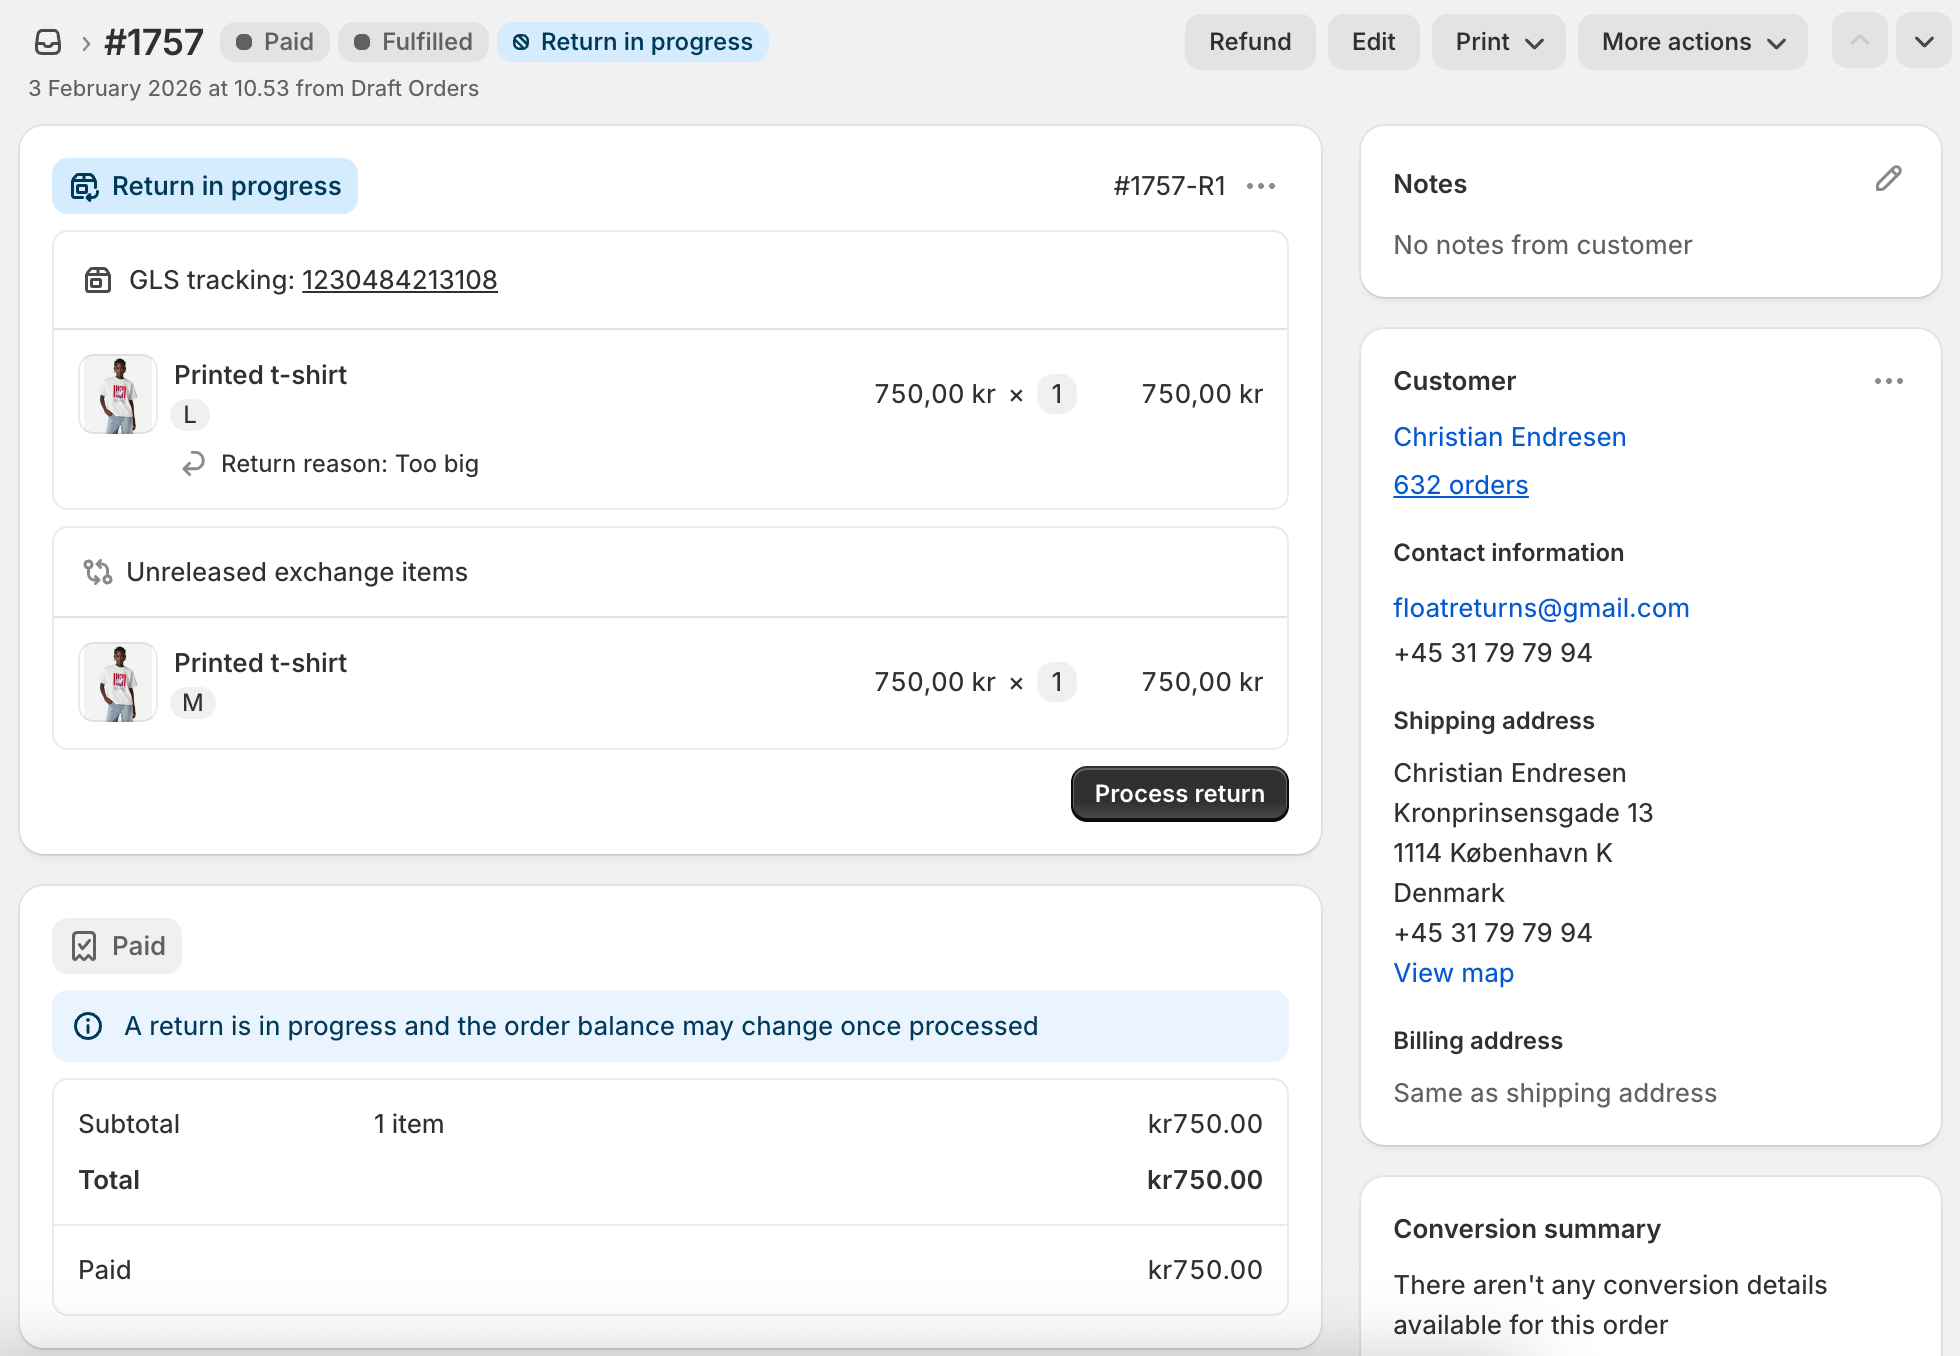Screen dimensions: 1960x1356
Task: Go to previous order with up arrow
Action: (1859, 41)
